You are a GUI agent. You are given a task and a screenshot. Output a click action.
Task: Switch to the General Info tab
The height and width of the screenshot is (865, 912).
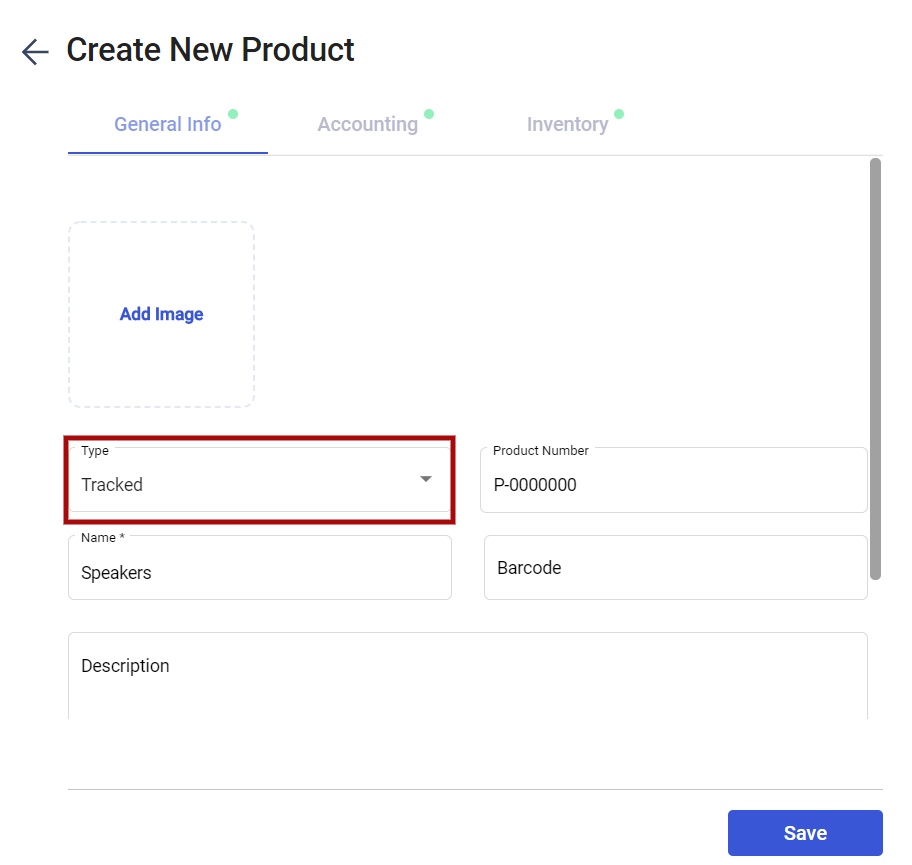pos(168,124)
